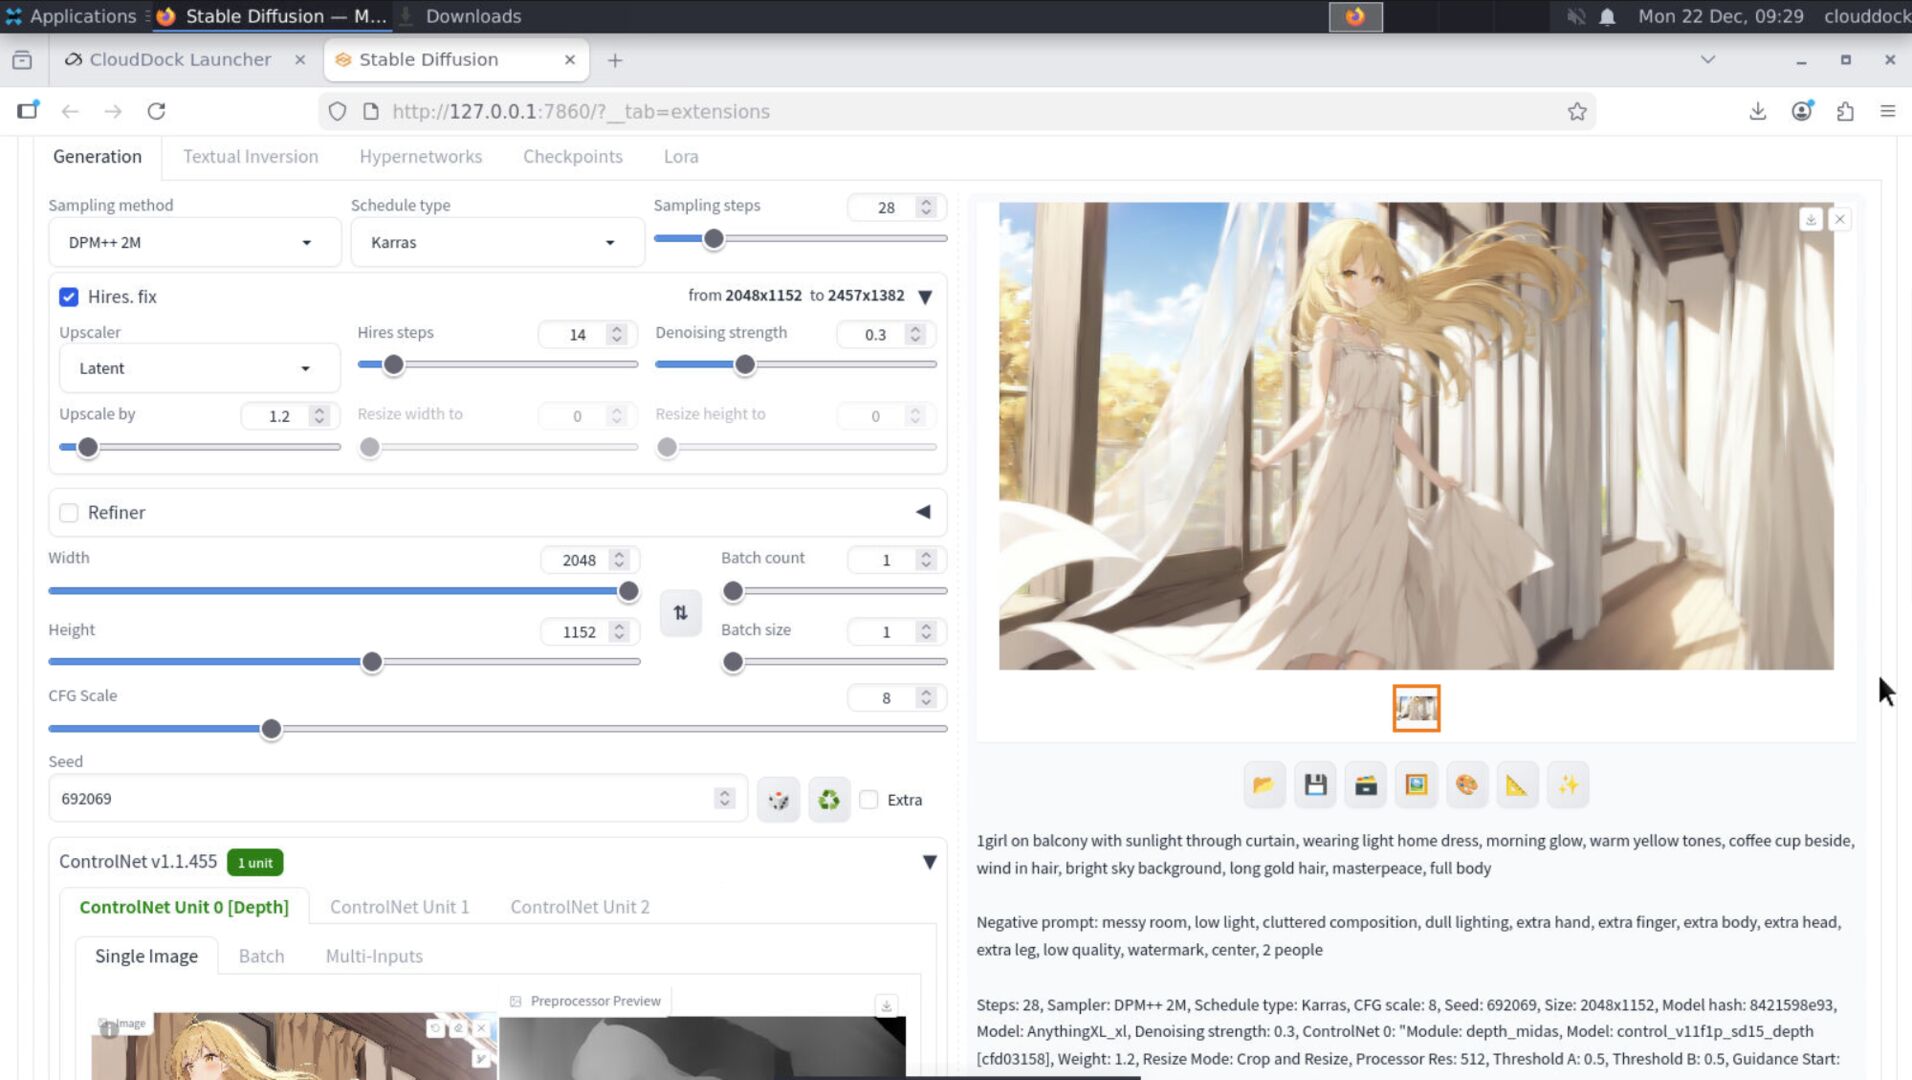Open the Sampling method dropdown
1912x1080 pixels.
pos(194,243)
